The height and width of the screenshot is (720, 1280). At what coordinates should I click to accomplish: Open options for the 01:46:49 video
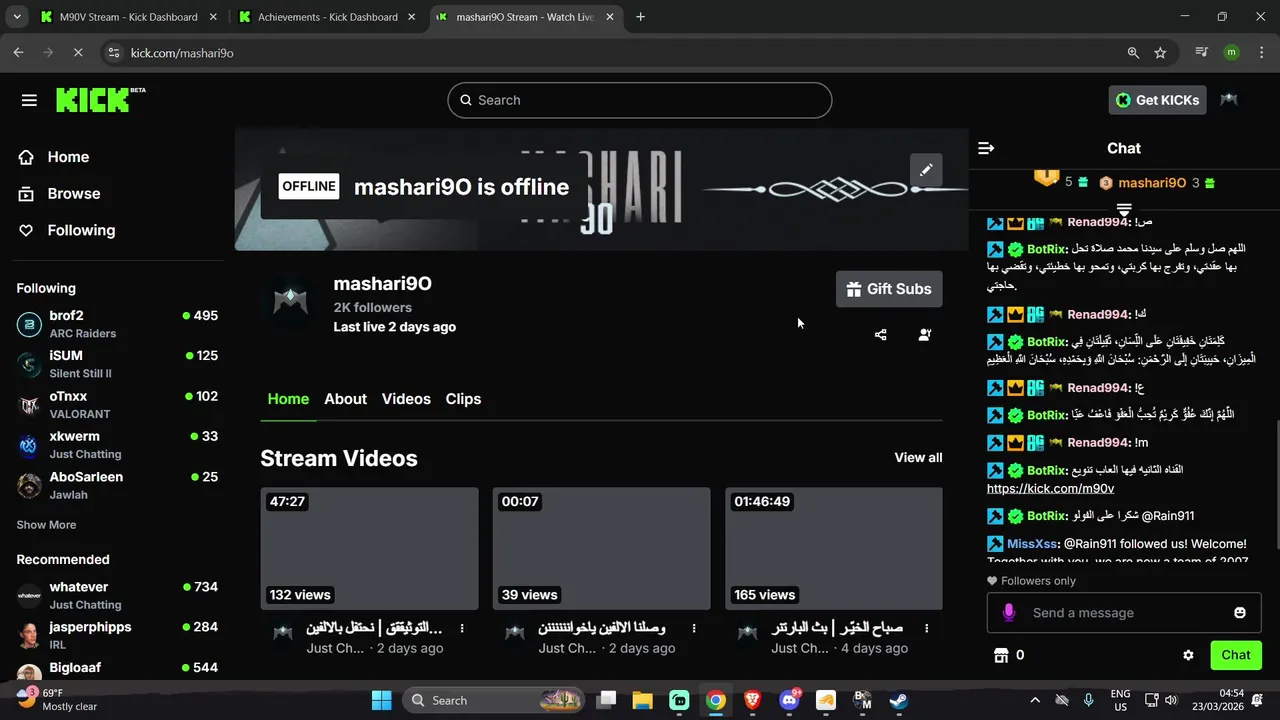[927, 628]
